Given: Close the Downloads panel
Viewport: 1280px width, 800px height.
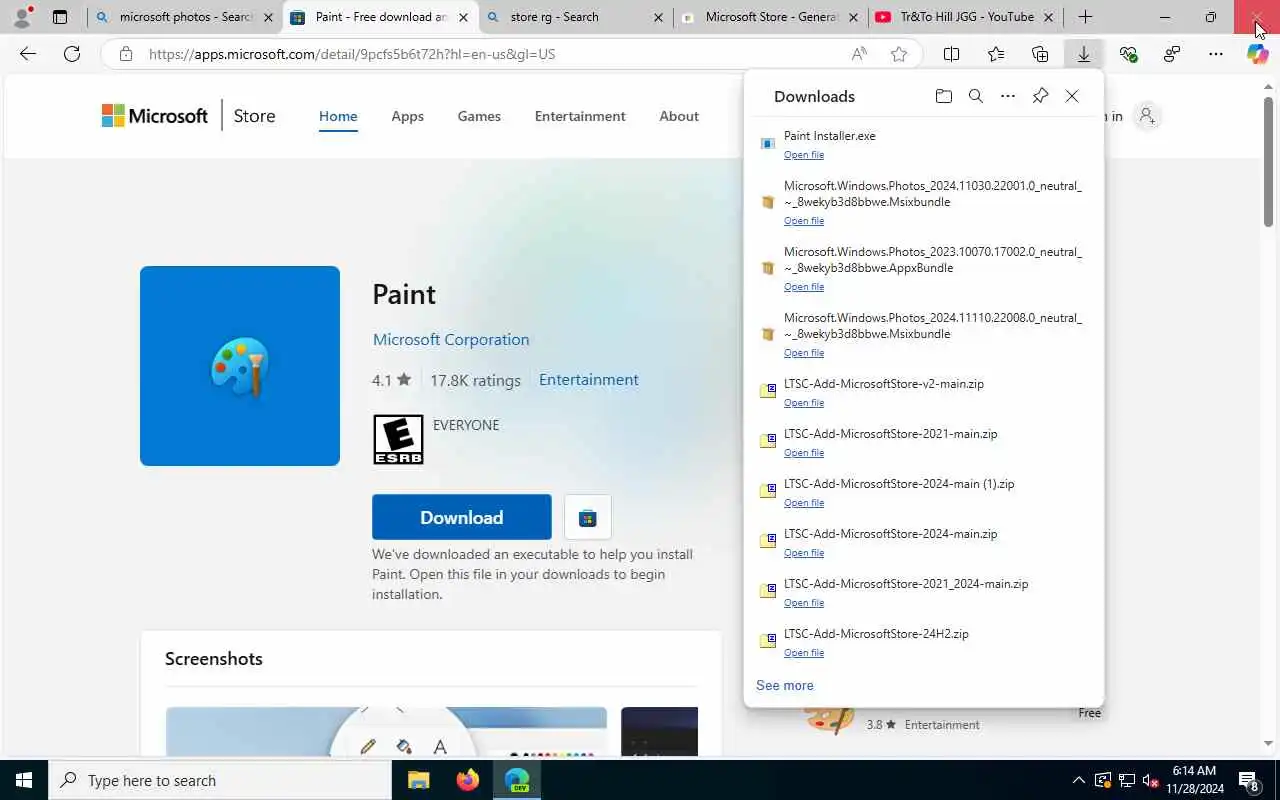Looking at the screenshot, I should click(1072, 96).
